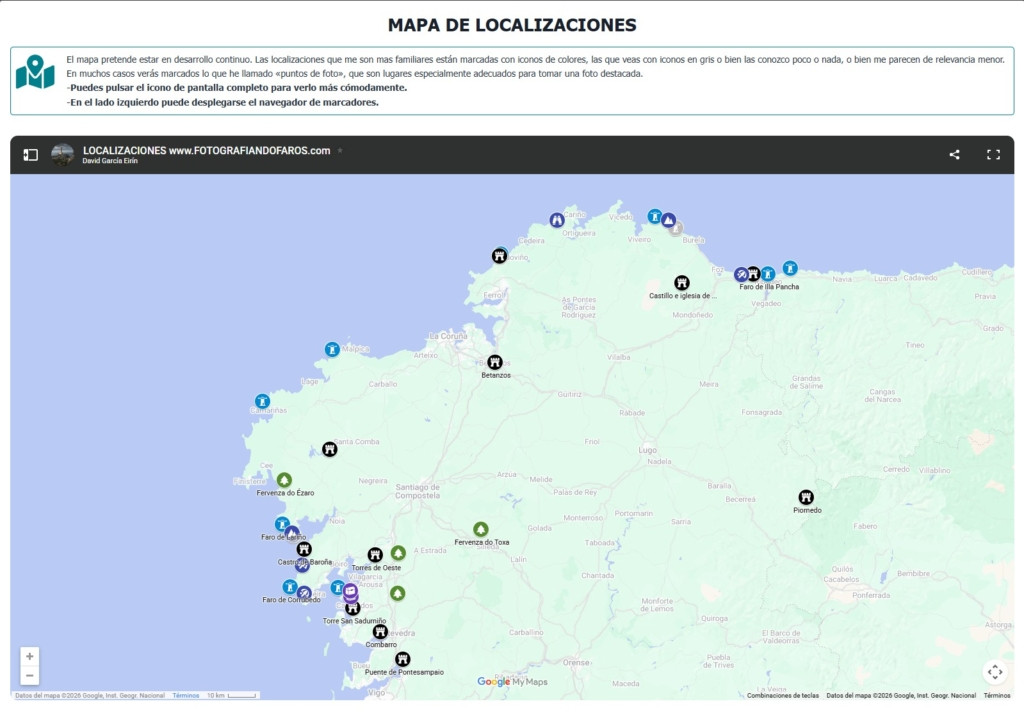Image resolution: width=1024 pixels, height=713 pixels.
Task: Select the Torres de Oeste castle marker
Action: (375, 555)
